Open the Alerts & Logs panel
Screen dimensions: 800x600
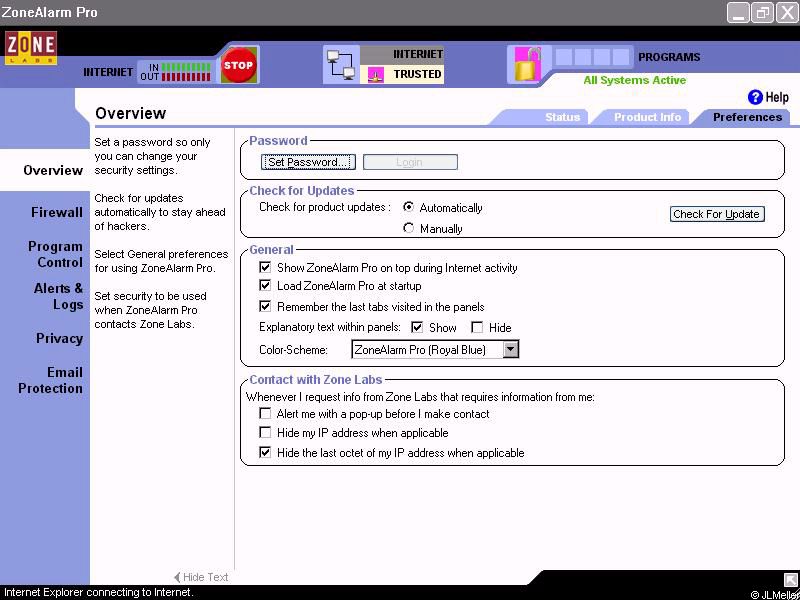click(58, 296)
